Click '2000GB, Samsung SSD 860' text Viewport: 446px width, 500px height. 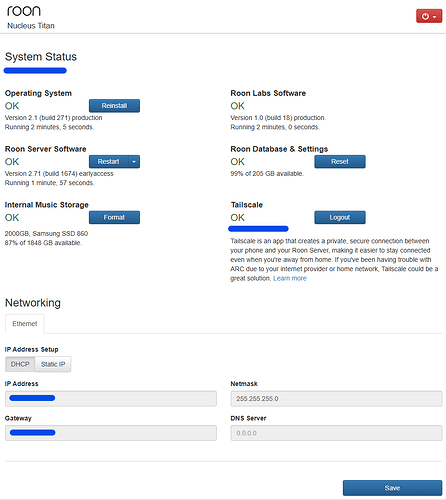tap(46, 234)
